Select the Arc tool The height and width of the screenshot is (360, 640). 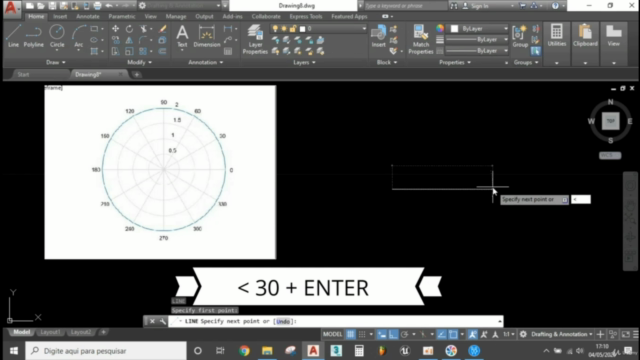click(78, 36)
